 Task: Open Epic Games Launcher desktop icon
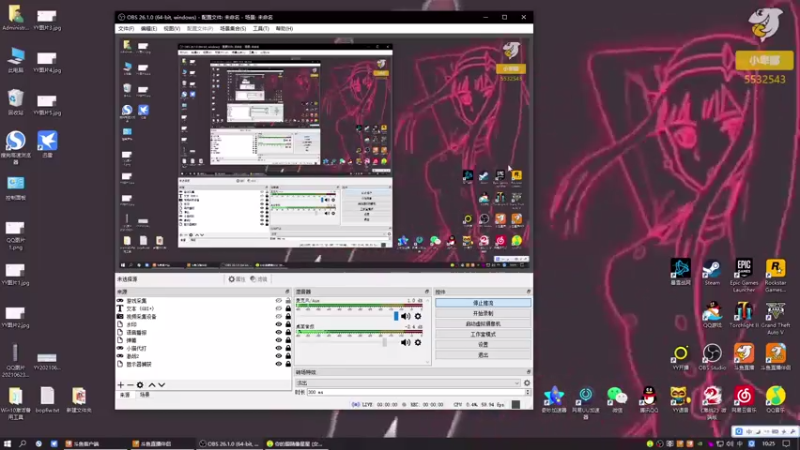pyautogui.click(x=744, y=276)
